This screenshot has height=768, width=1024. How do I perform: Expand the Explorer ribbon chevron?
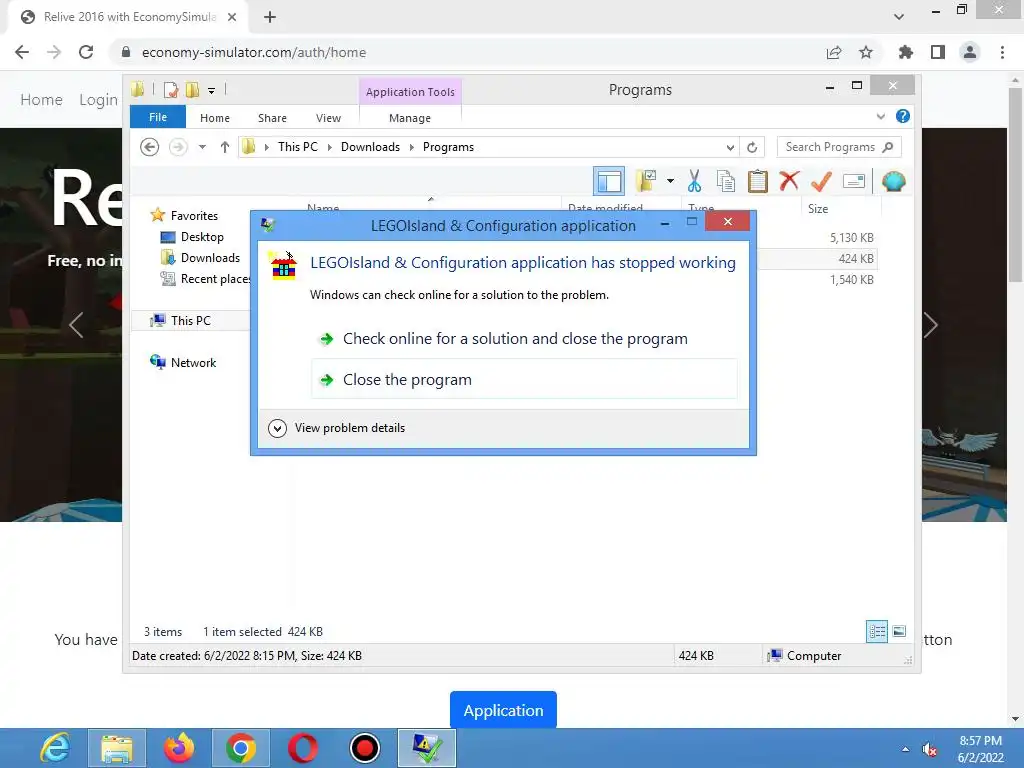[x=880, y=116]
